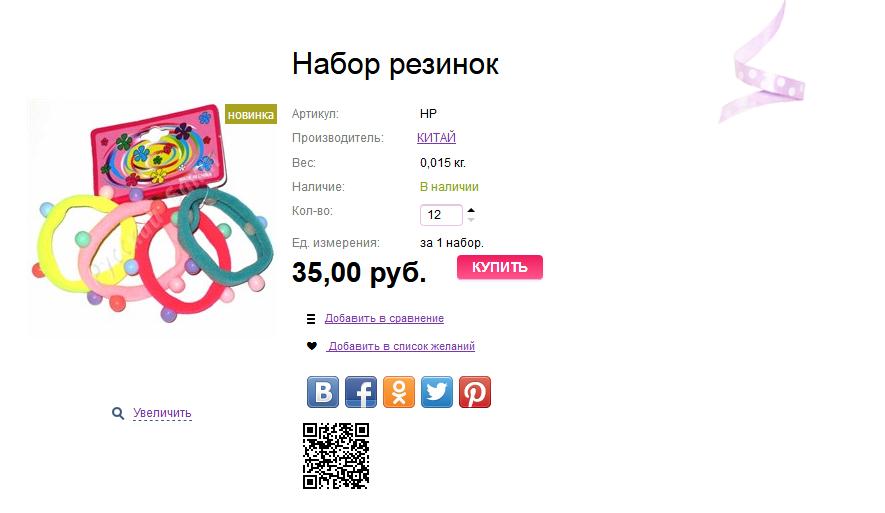885x513 pixels.
Task: Click the quantity field showing 12
Action: pyautogui.click(x=441, y=215)
